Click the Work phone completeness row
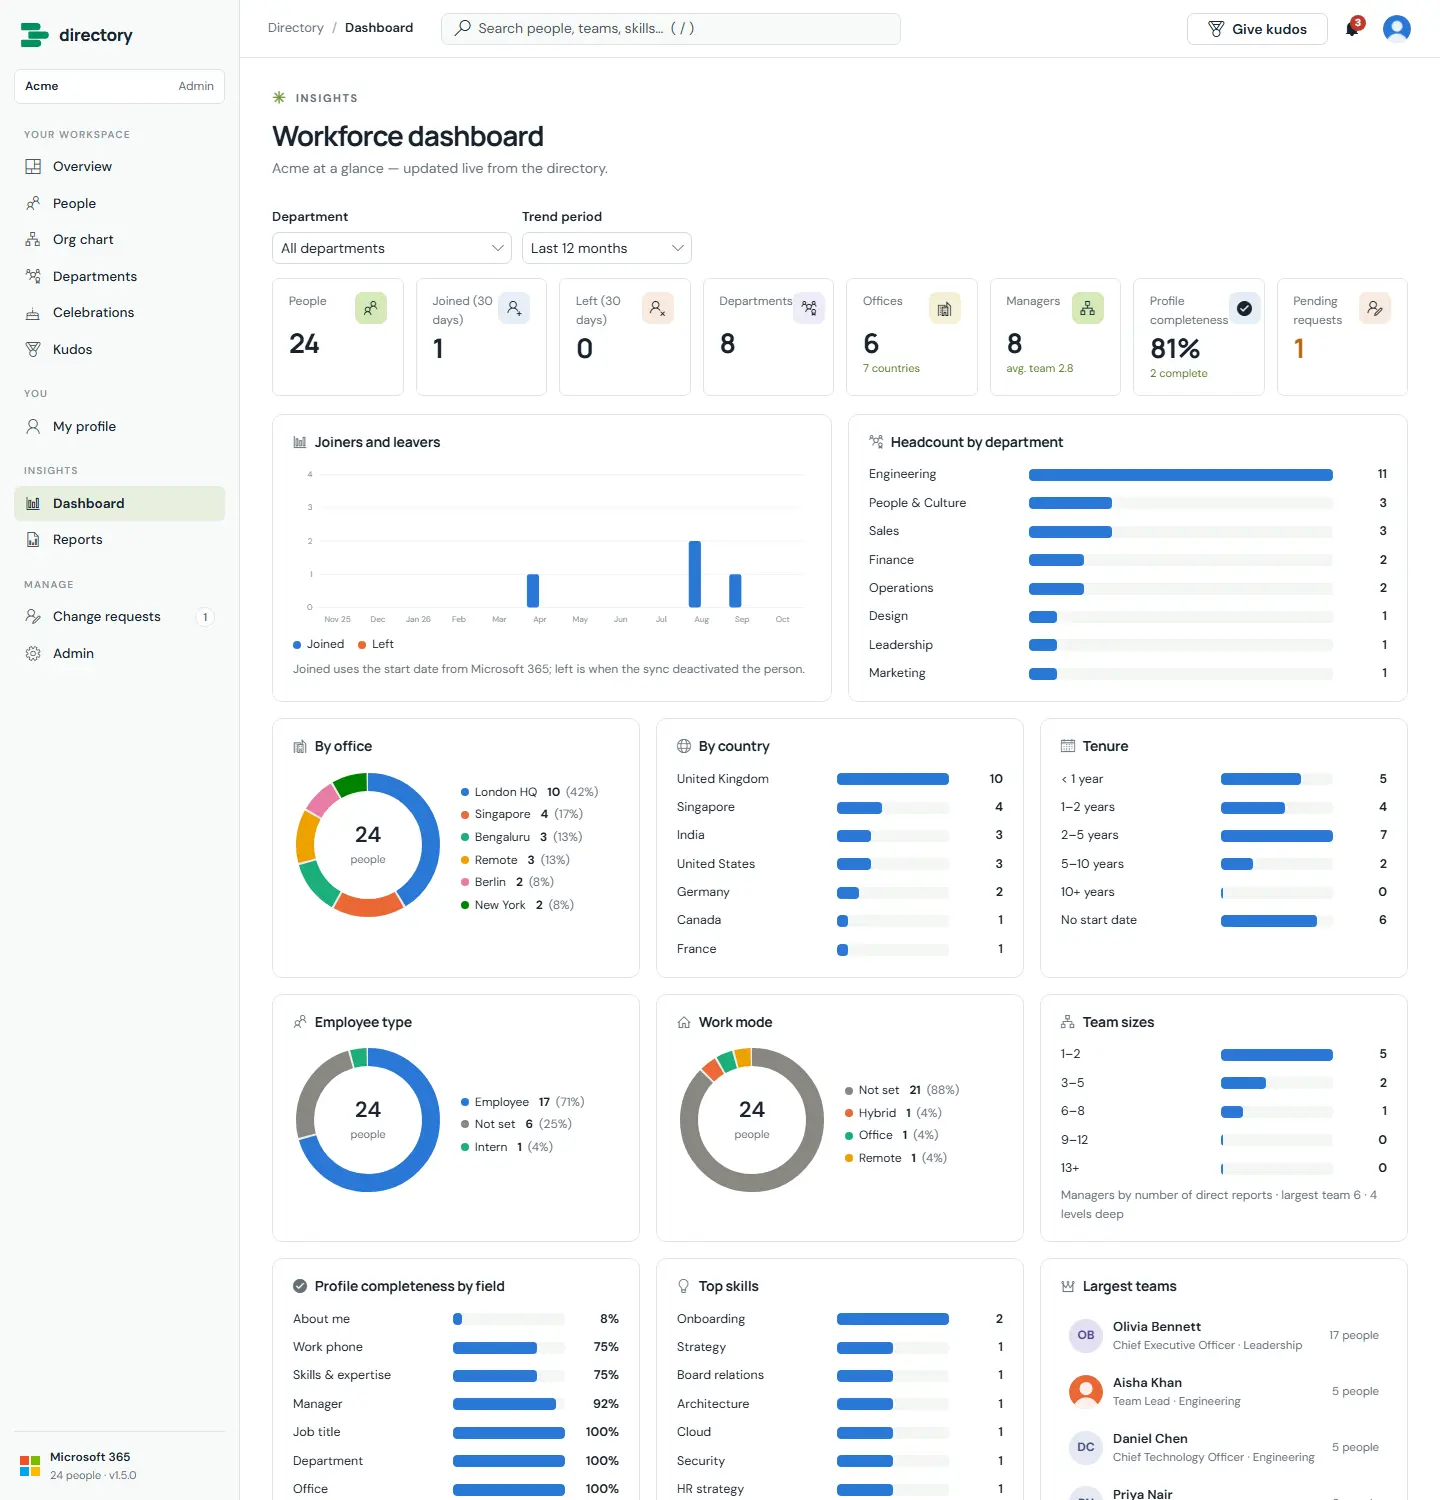This screenshot has height=1500, width=1440. (x=456, y=1347)
